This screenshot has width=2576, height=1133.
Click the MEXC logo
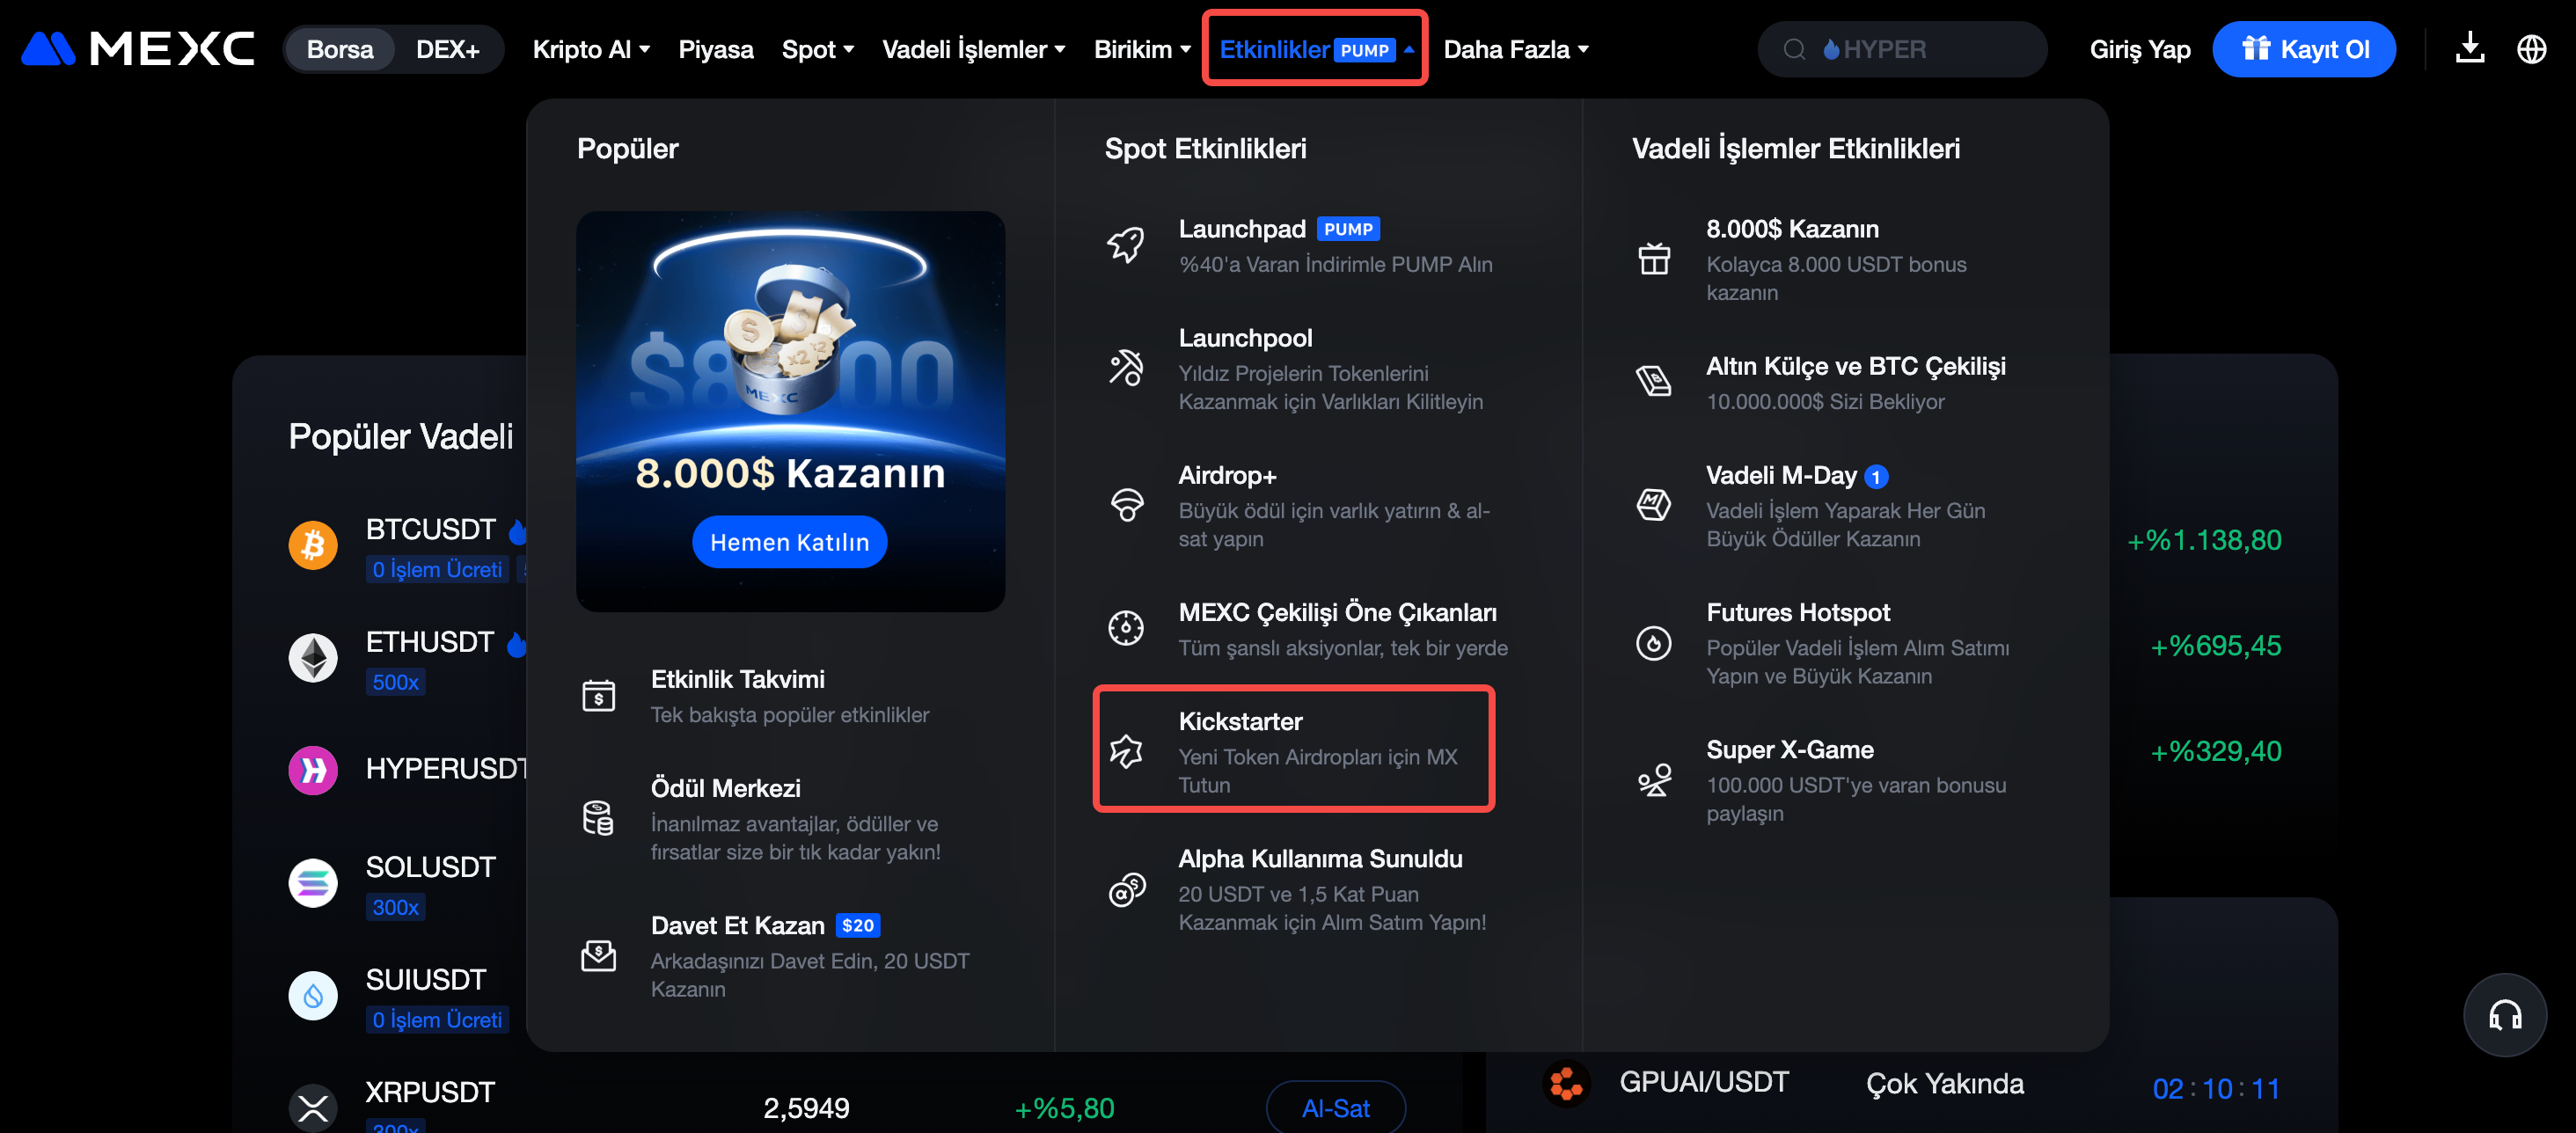click(138, 49)
